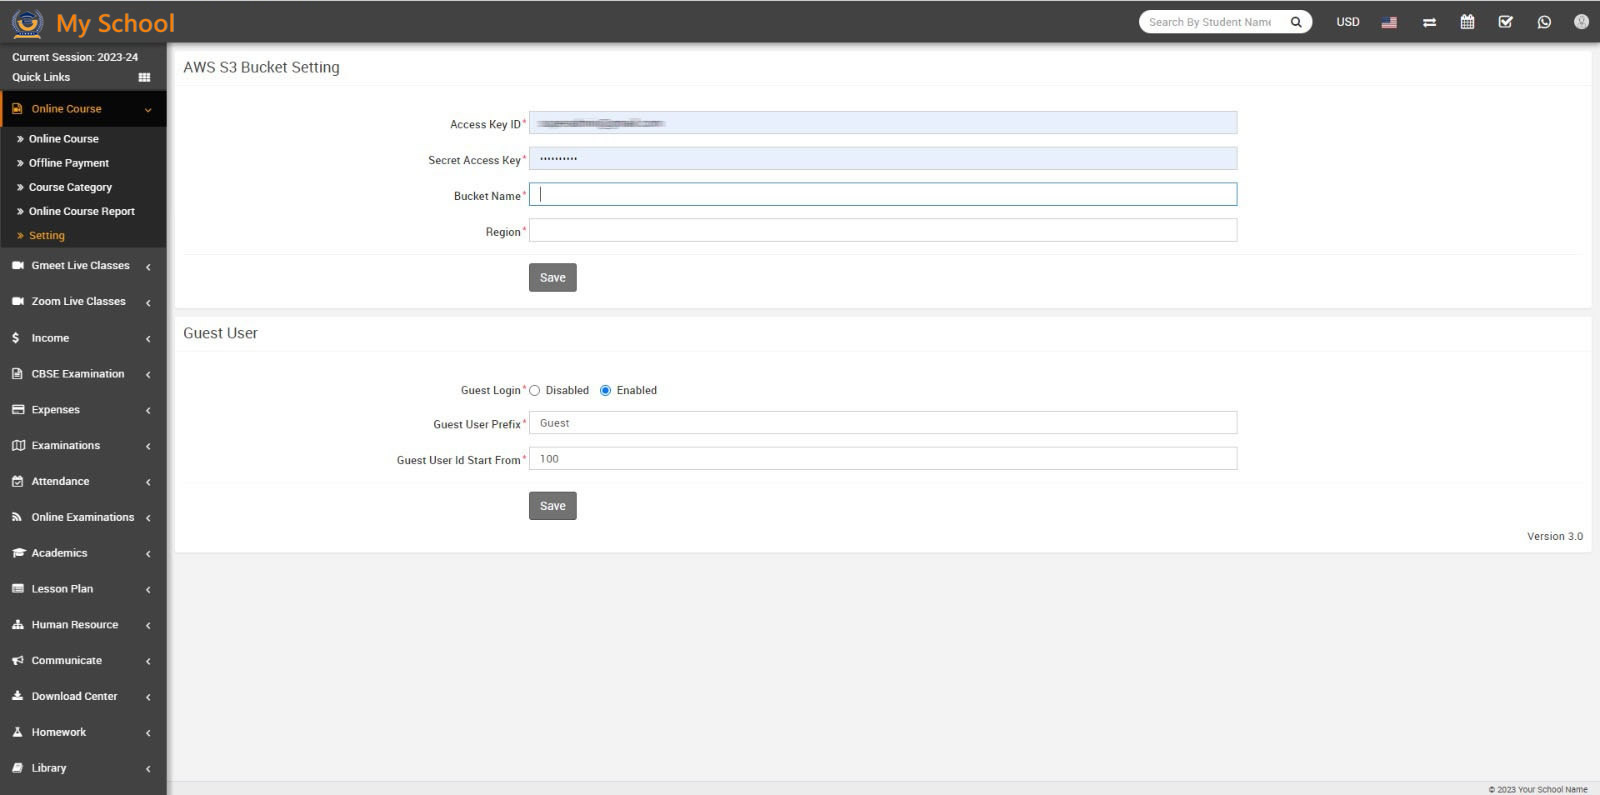Open the language flag selector
The width and height of the screenshot is (1600, 795).
click(1389, 22)
